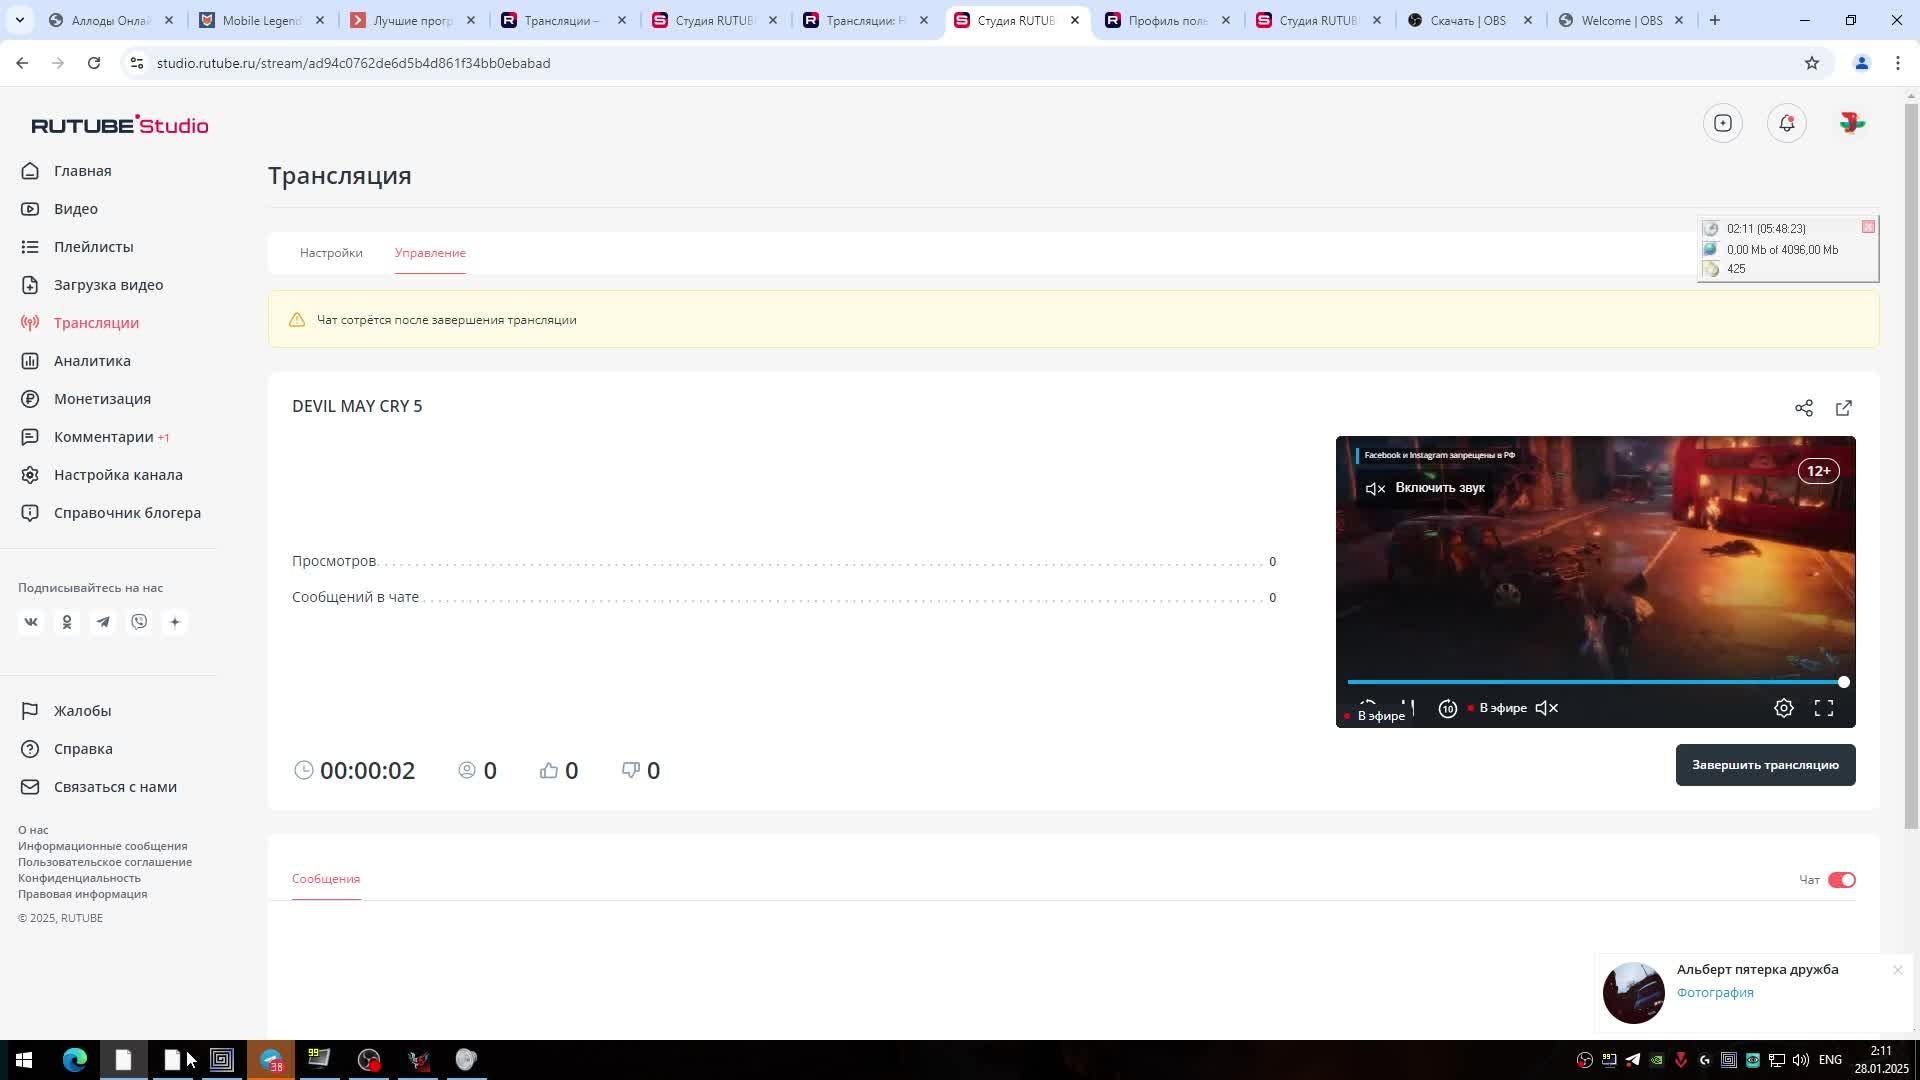Enter fullscreen in the video player
Viewport: 1920px width, 1080px height.
[1823, 708]
